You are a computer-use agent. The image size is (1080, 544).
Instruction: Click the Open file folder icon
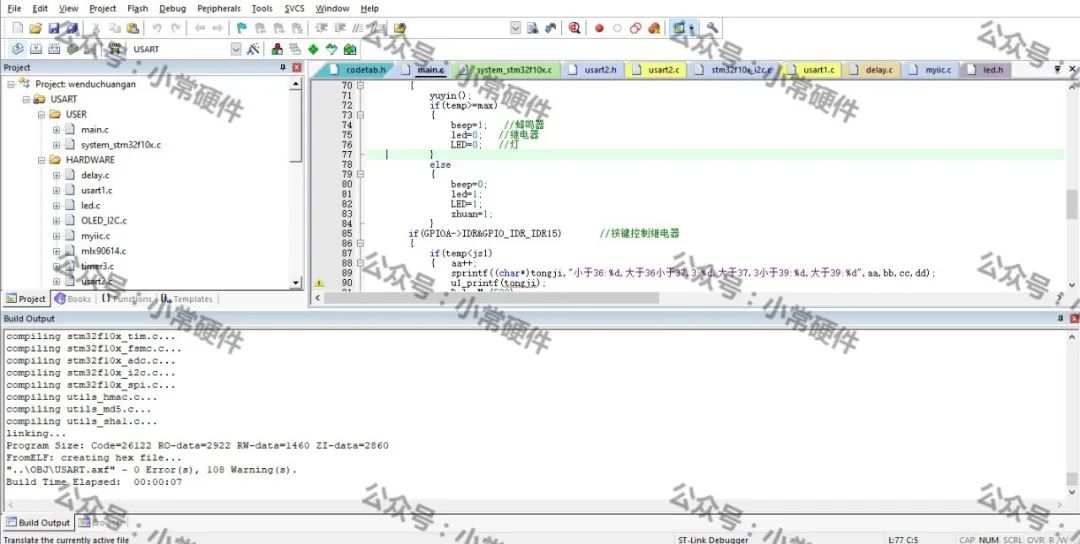pos(36,28)
